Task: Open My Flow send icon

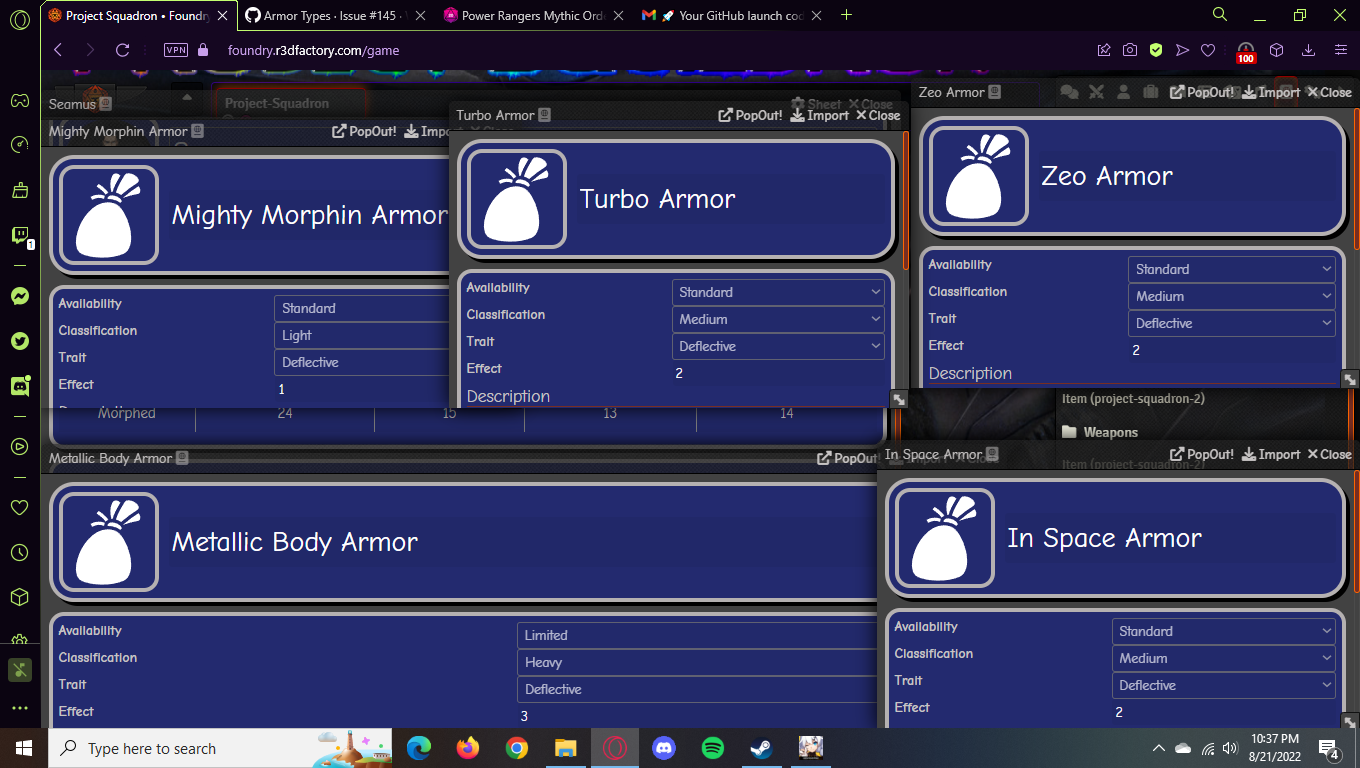Action: [1182, 50]
